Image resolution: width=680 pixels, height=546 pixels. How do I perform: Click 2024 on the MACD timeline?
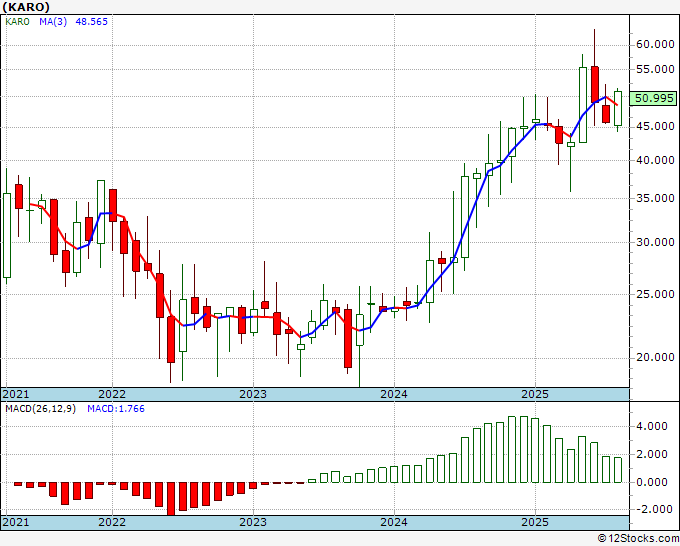point(394,522)
